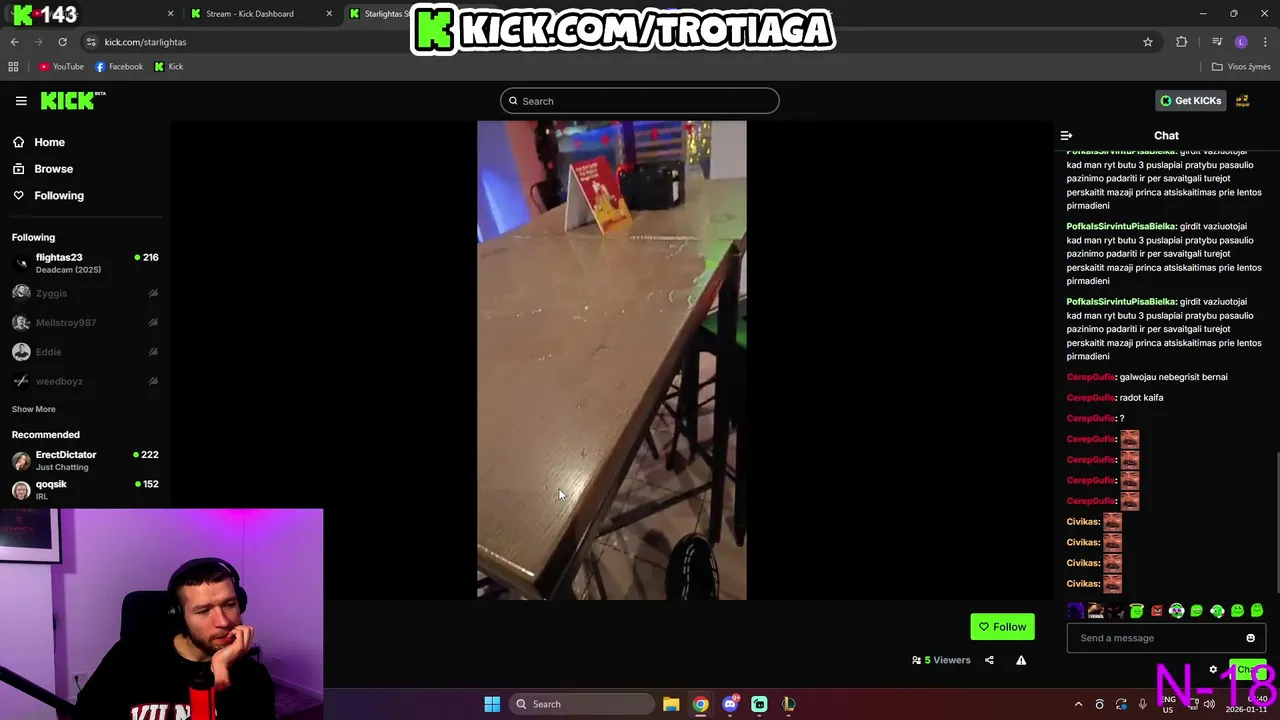Insert red angry emote from quick emotes
The width and height of the screenshot is (1280, 720).
click(1156, 611)
